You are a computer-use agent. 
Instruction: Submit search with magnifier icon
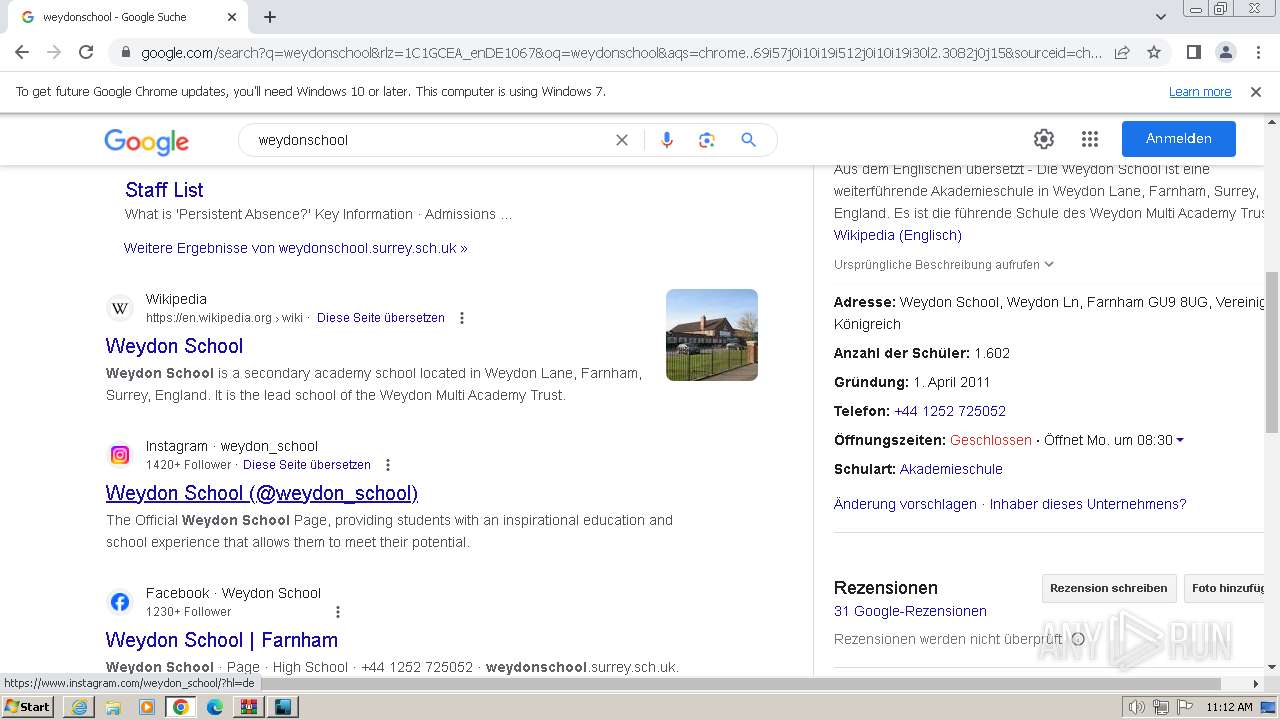pos(748,140)
